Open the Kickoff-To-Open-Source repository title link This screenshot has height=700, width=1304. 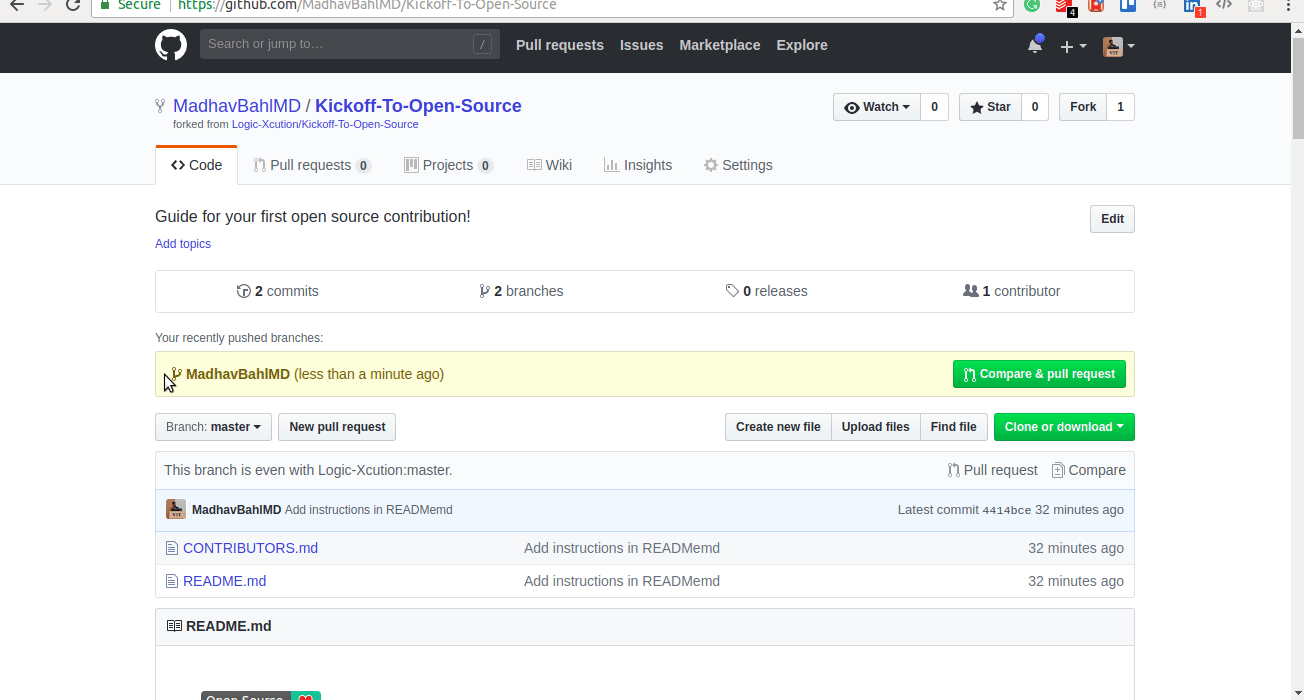pyautogui.click(x=418, y=106)
